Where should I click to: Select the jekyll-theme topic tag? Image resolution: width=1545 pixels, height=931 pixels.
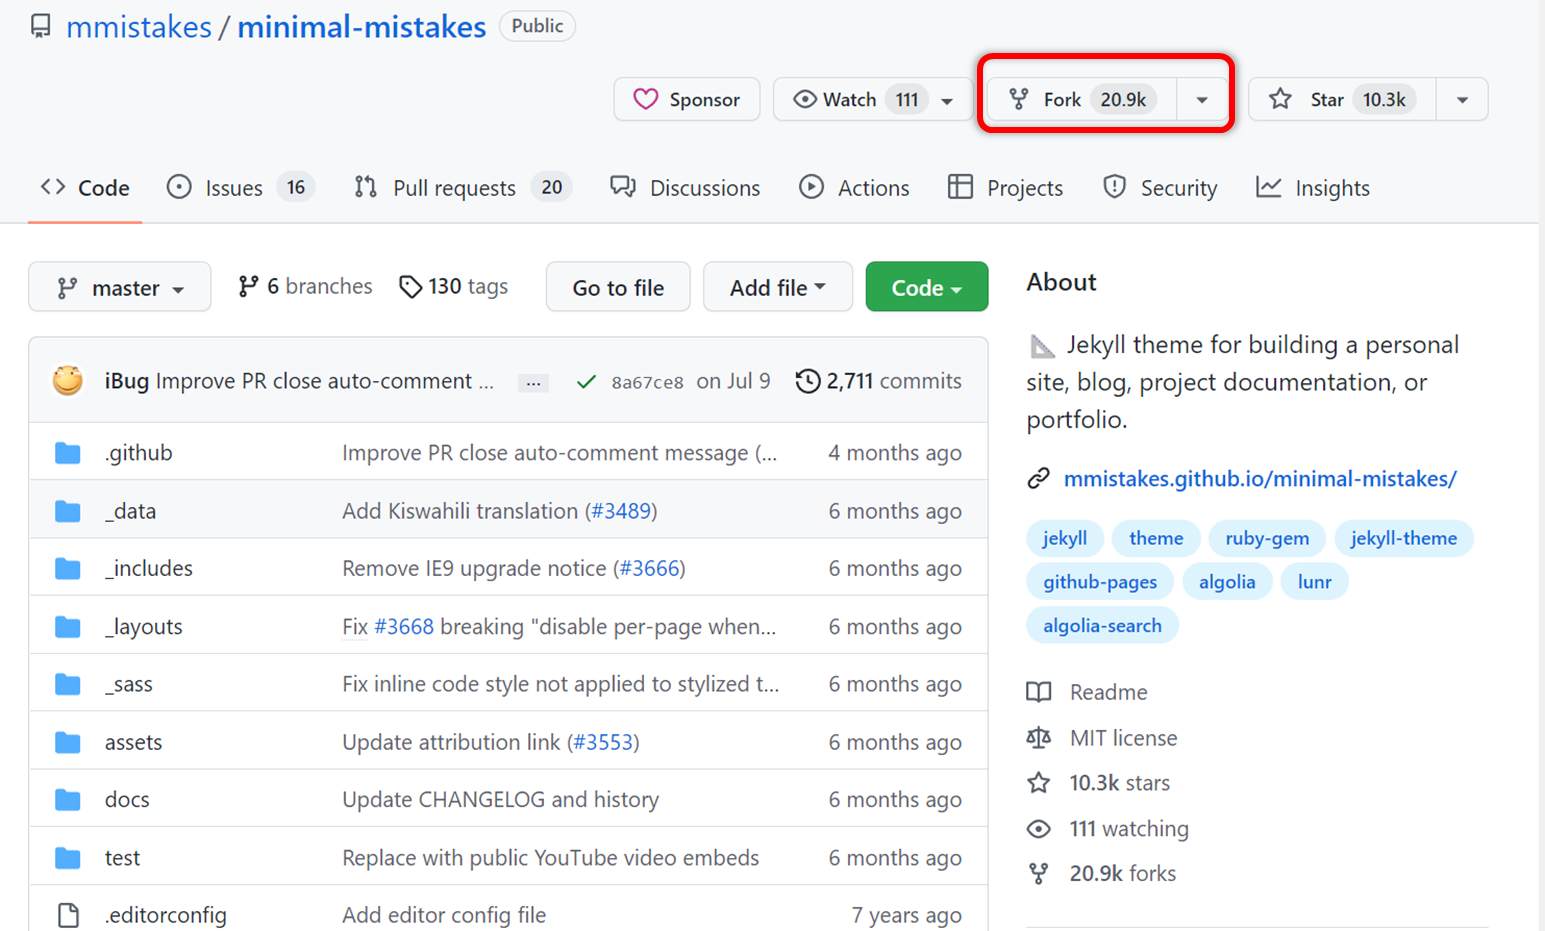coord(1403,538)
